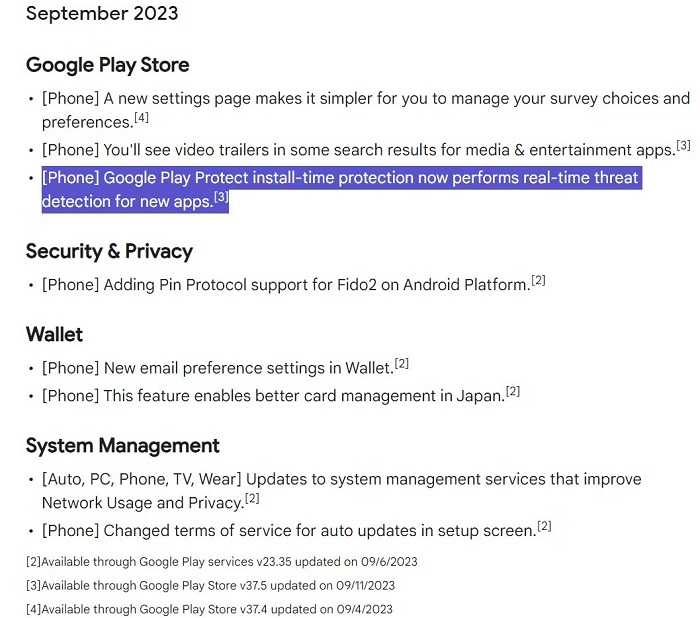
Task: Click footnote [3] after video trailers item
Action: 683,146
